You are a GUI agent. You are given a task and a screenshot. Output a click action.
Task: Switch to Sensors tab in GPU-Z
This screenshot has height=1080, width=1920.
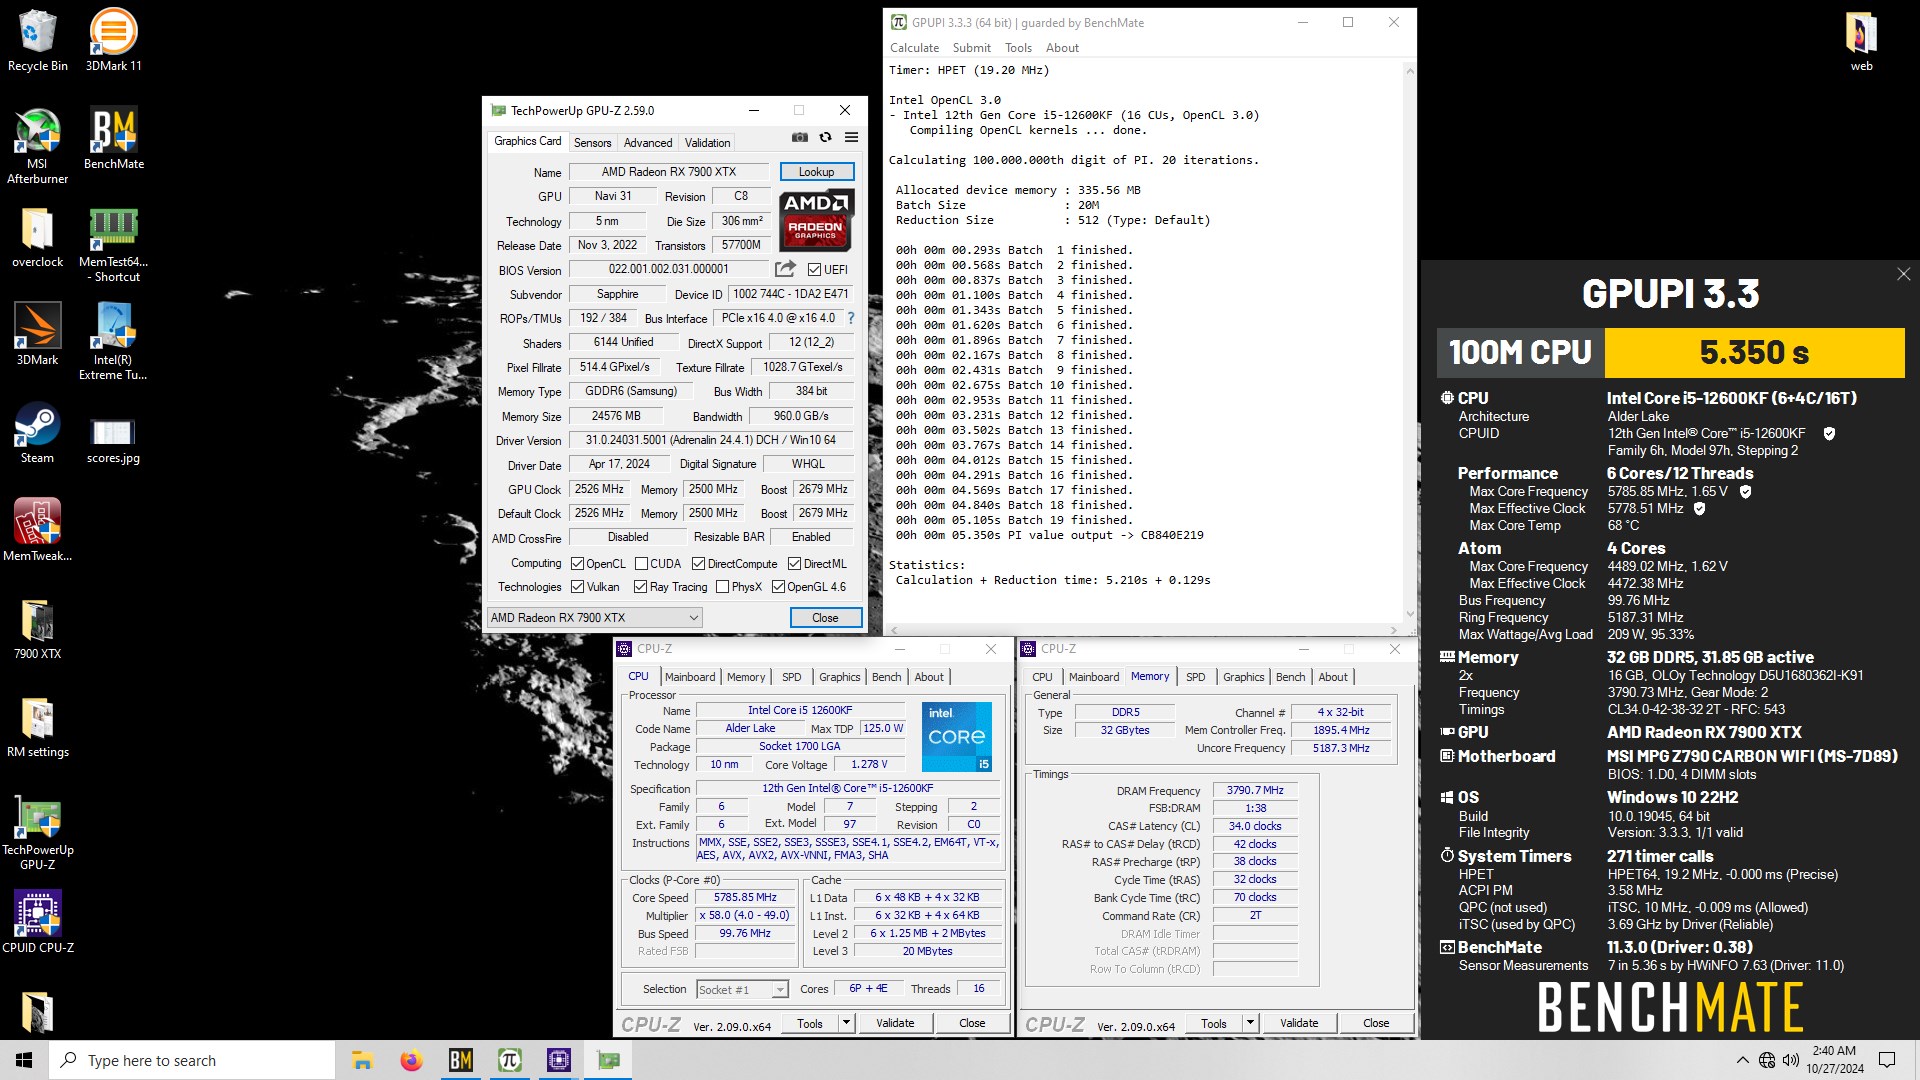coord(592,143)
